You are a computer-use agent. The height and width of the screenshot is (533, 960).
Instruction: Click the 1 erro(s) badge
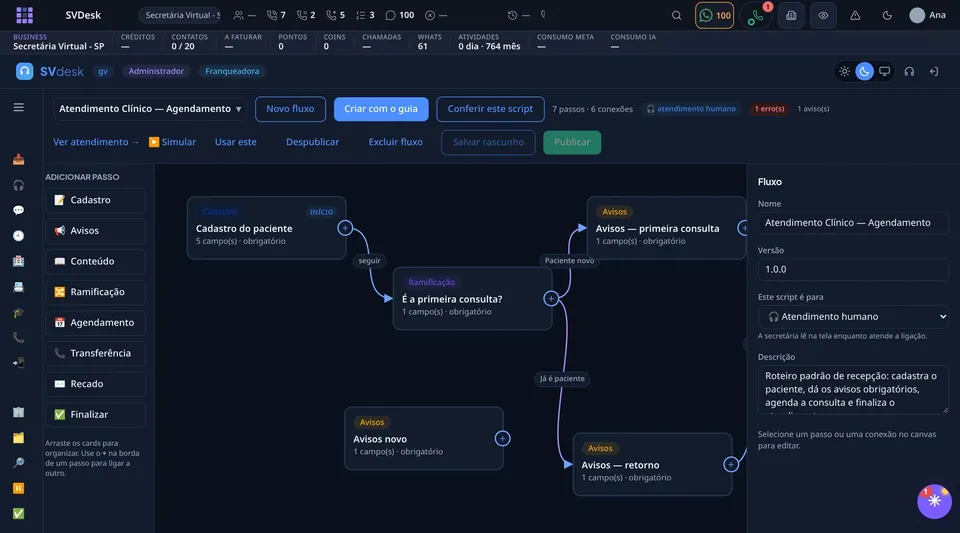click(769, 109)
